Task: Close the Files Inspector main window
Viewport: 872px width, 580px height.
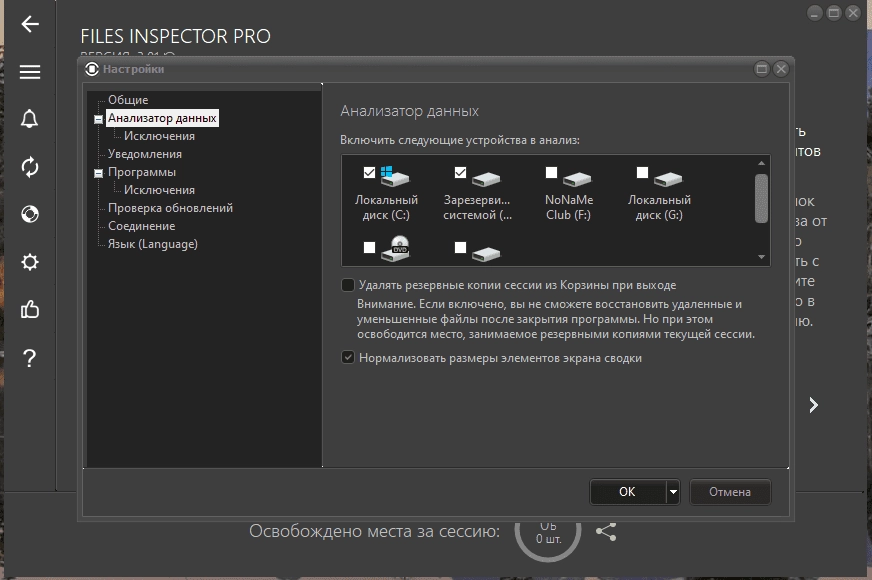Action: pos(853,13)
